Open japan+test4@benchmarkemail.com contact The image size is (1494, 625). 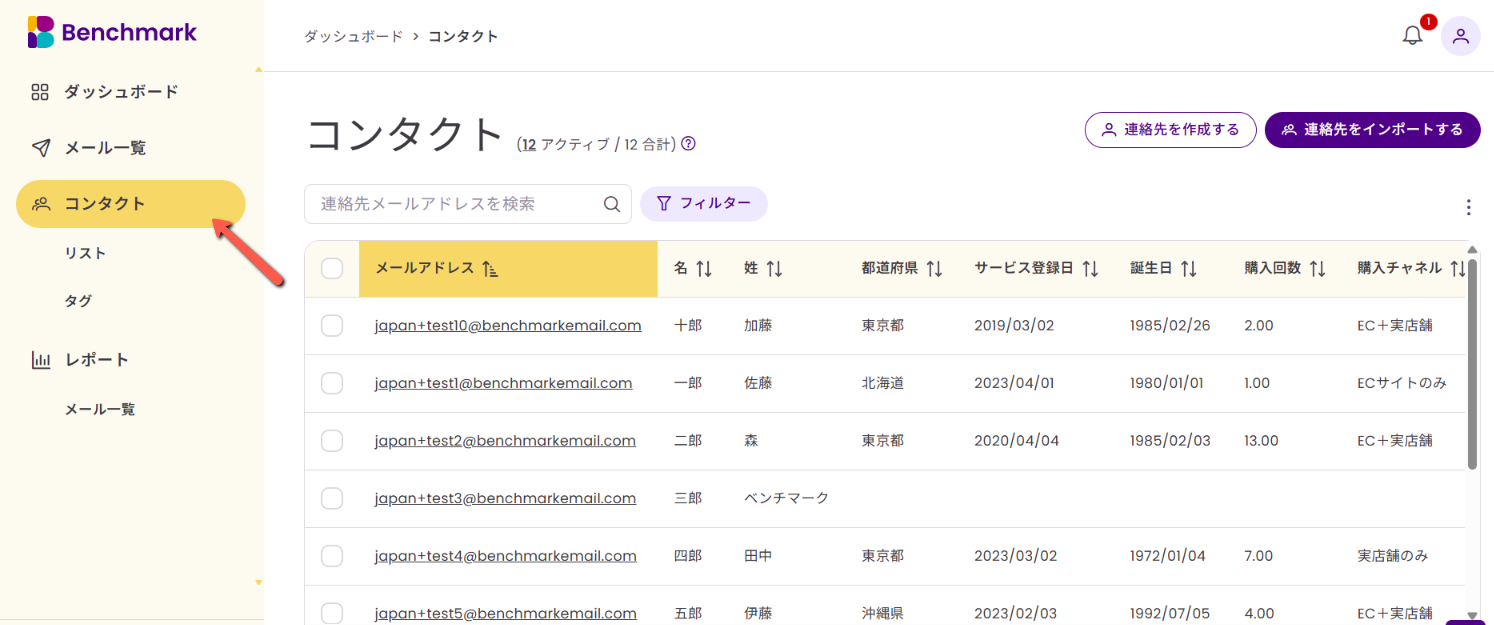(x=506, y=556)
